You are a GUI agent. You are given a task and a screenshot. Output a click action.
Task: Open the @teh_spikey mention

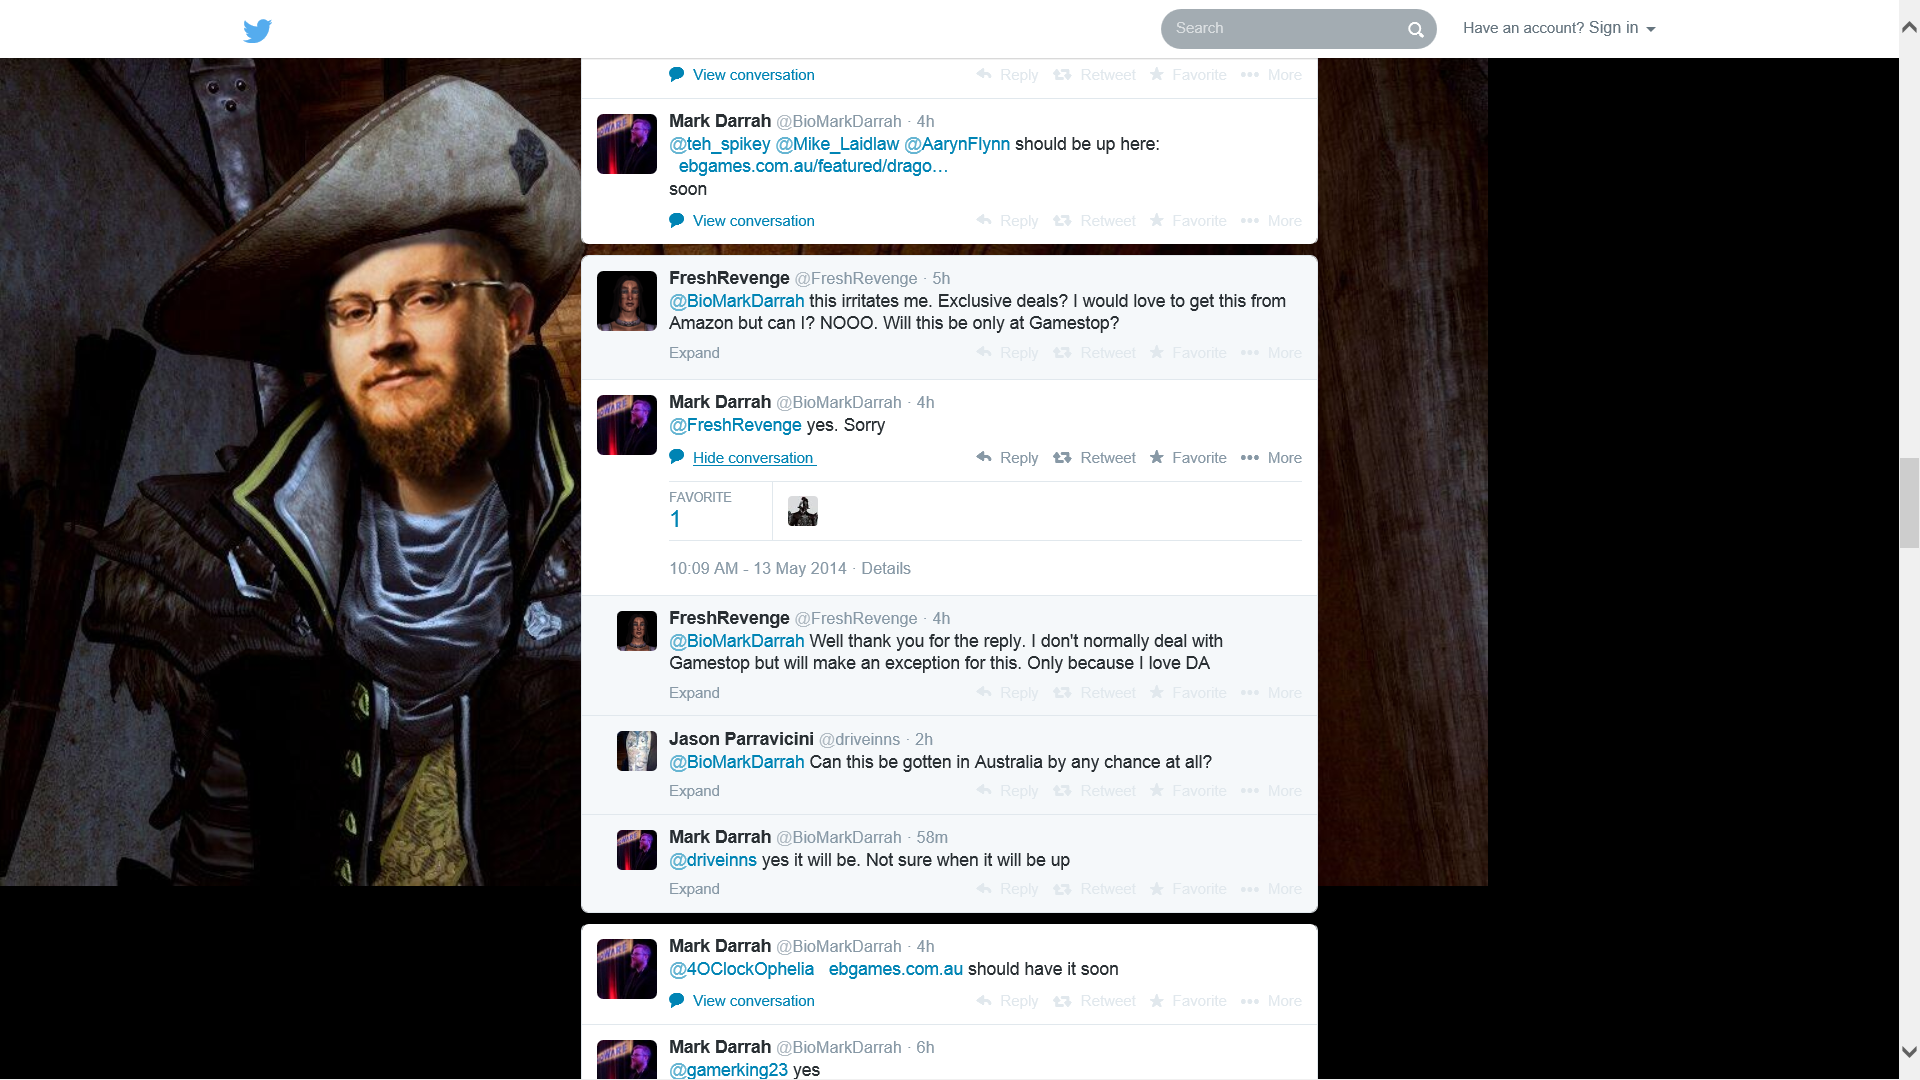[x=720, y=144]
